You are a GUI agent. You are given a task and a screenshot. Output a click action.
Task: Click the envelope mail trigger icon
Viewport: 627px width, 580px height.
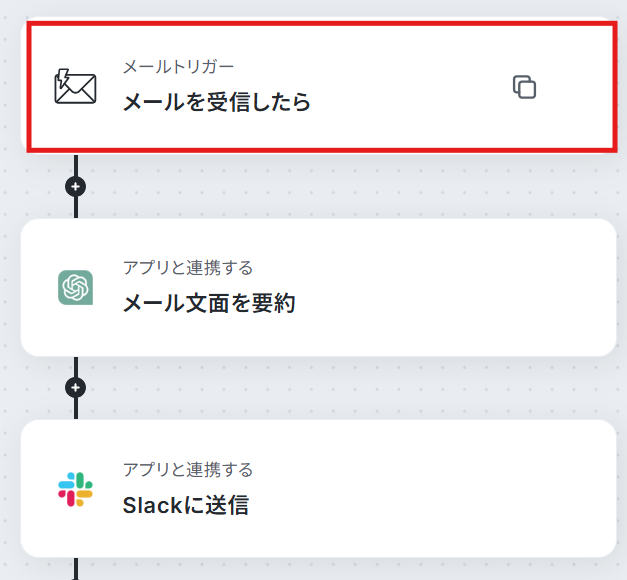75,86
